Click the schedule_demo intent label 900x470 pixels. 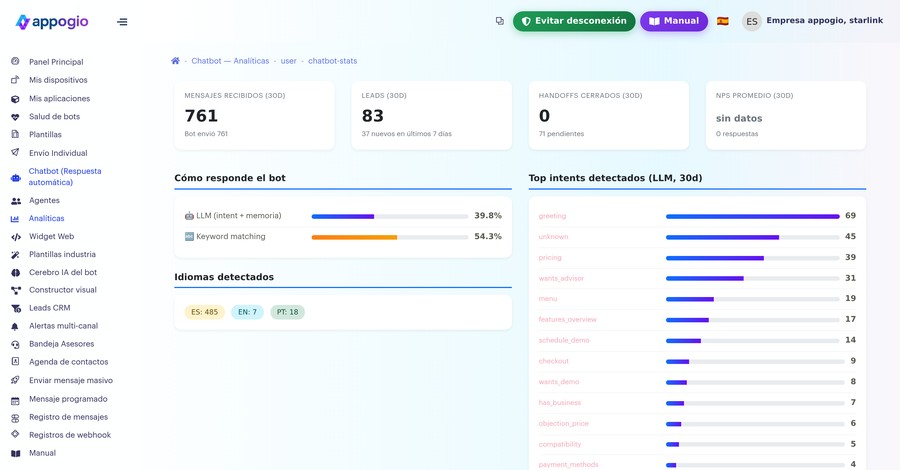click(564, 340)
